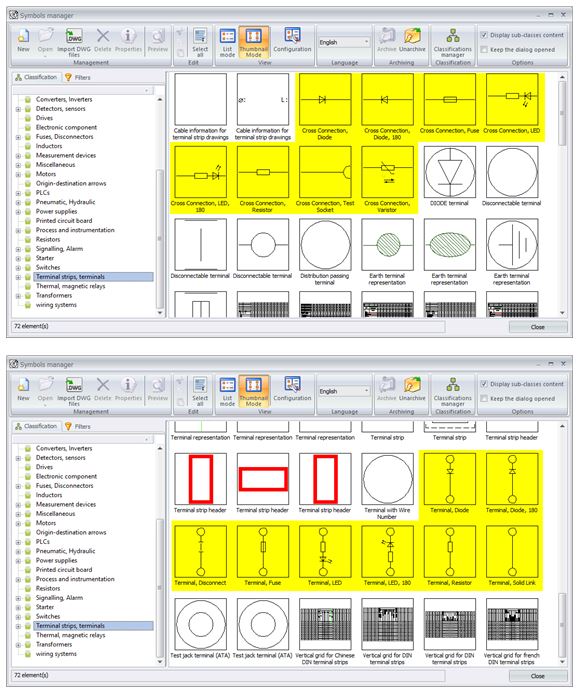Open Configuration in the lower window toolbar
Image resolution: width=578 pixels, height=693 pixels.
292,389
